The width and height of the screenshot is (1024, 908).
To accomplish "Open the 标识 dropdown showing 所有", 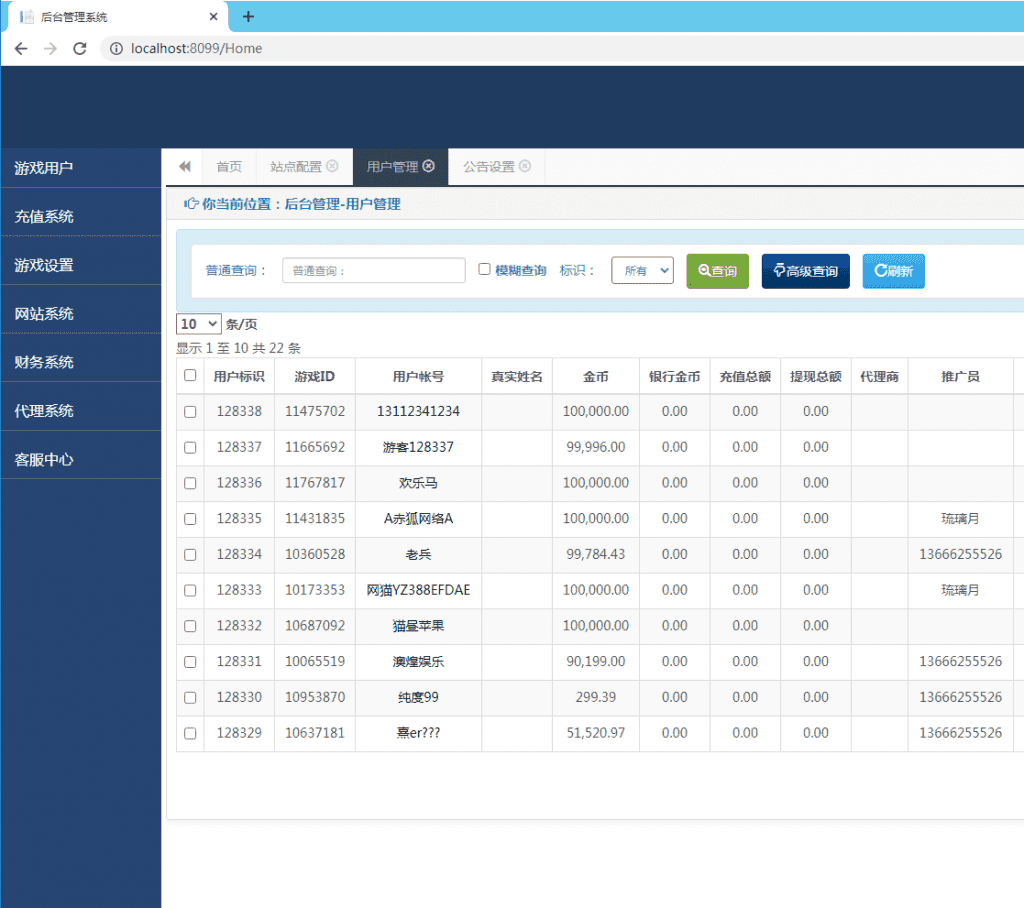I will coord(643,270).
